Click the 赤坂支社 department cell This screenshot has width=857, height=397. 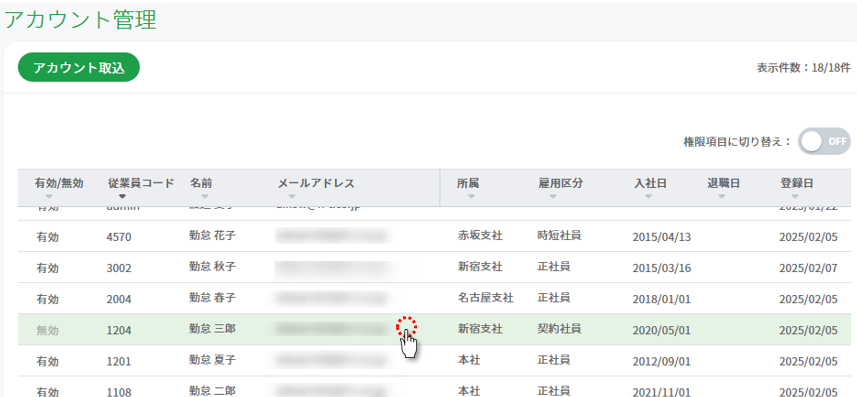(x=480, y=236)
